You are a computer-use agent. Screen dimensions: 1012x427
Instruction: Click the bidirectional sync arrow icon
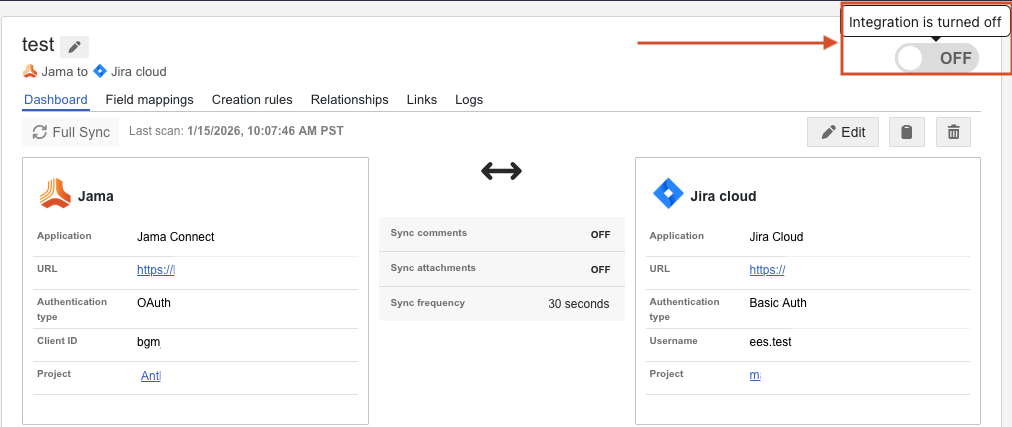501,171
